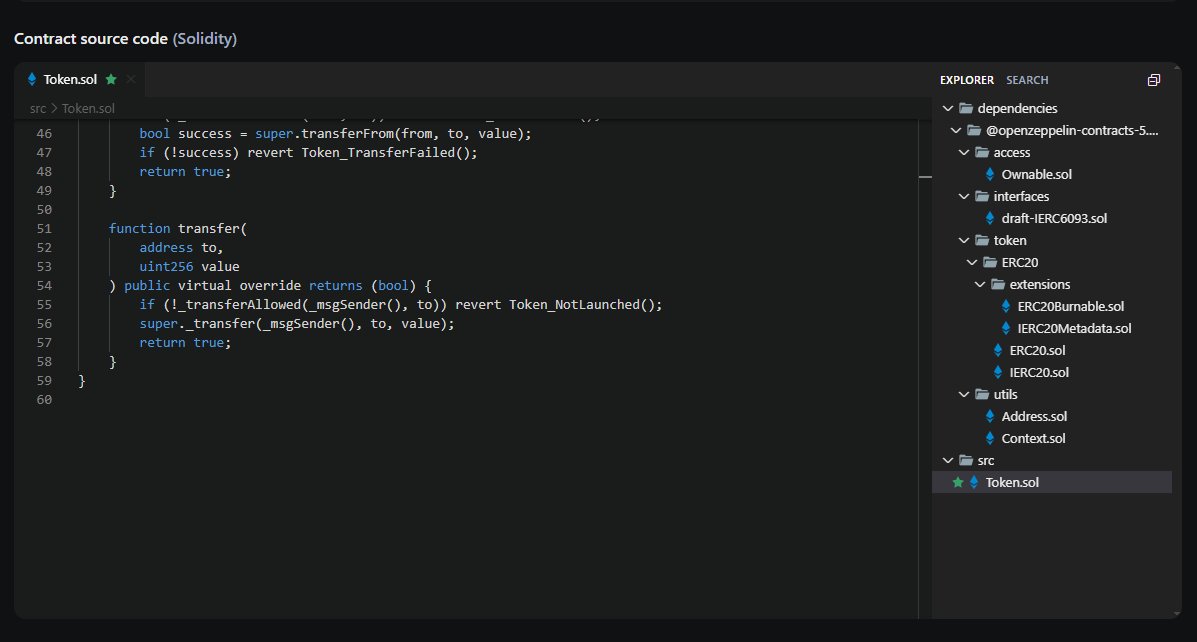Click the access folder icon
The image size is (1197, 642).
coord(982,153)
